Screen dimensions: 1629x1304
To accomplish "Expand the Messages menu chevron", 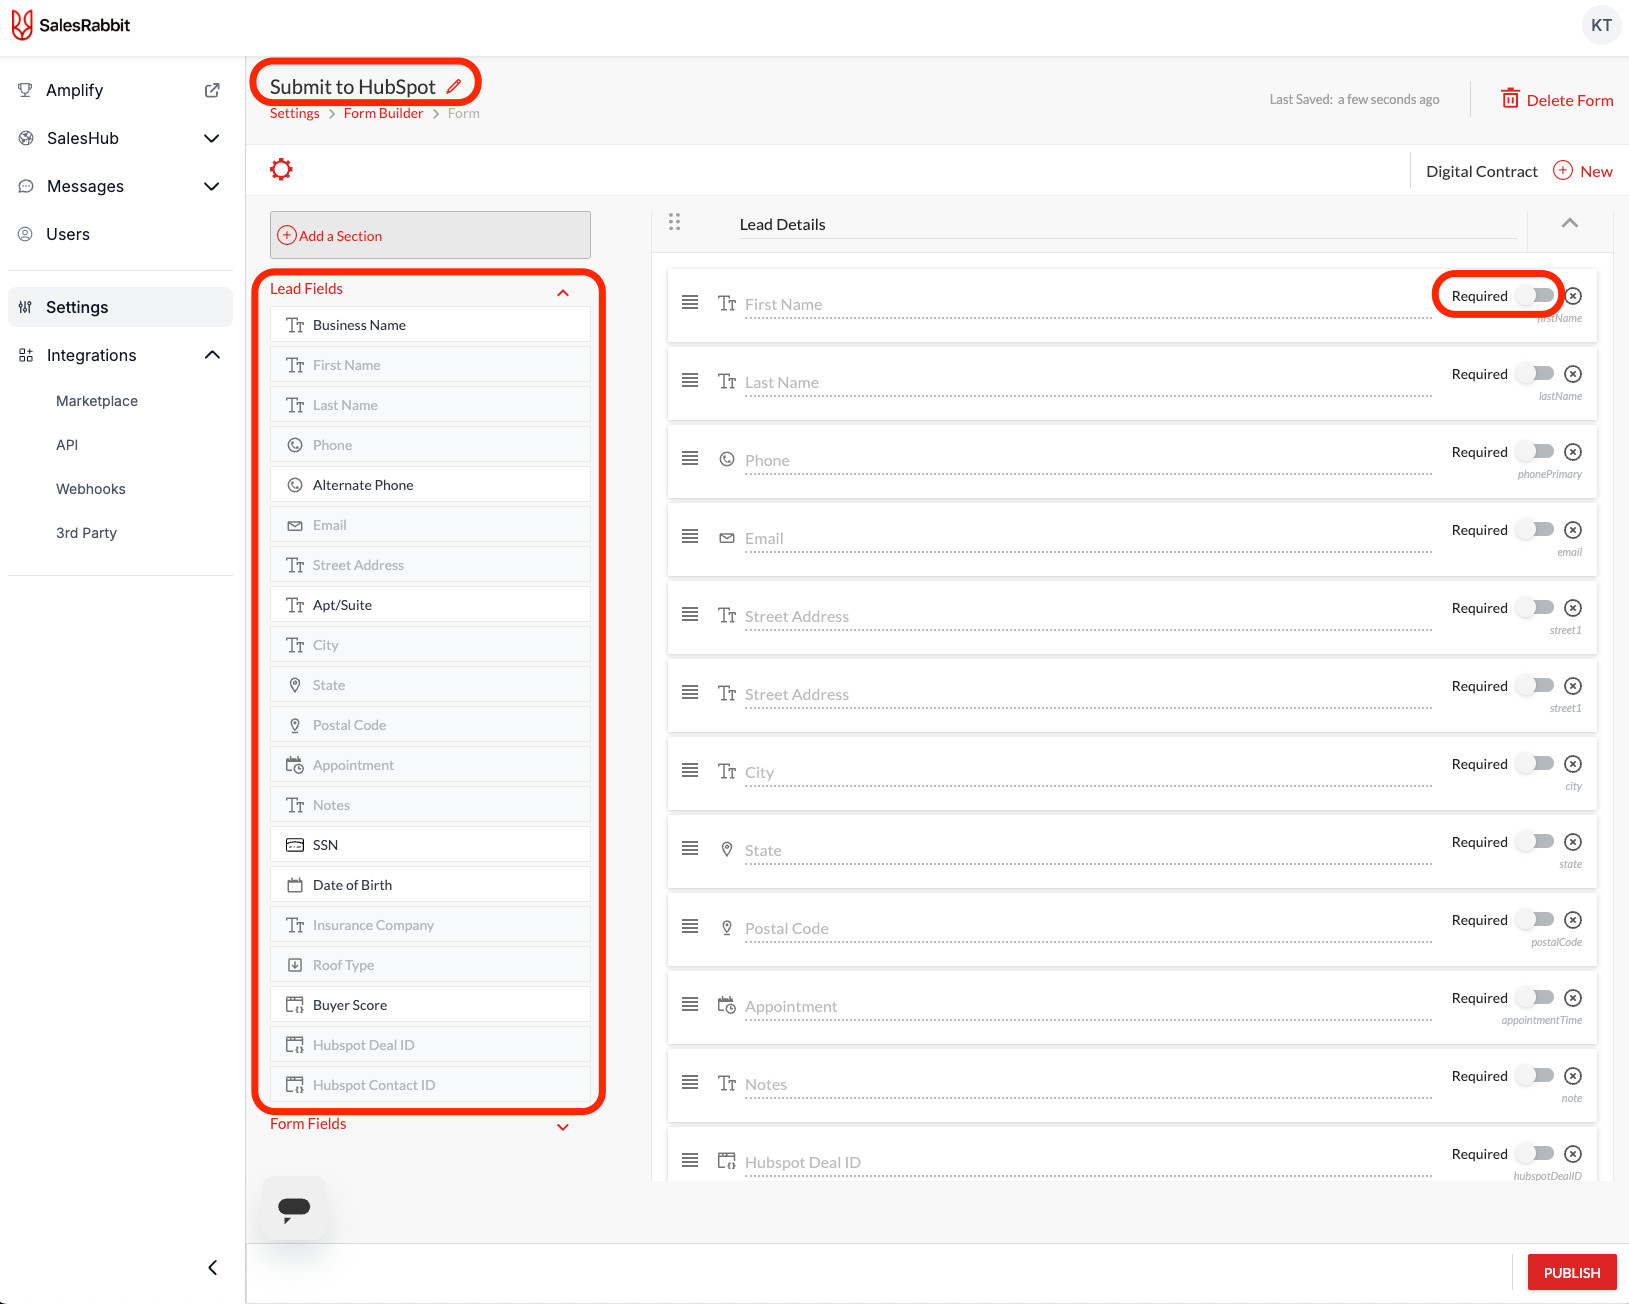I will pos(212,186).
